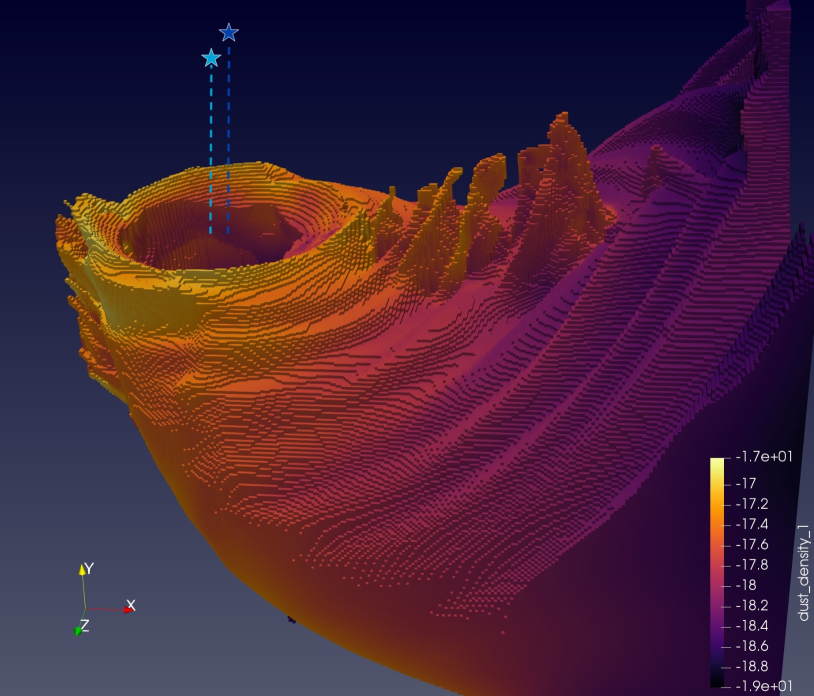
Task: Click the dark blue star marker
Action: tap(229, 32)
